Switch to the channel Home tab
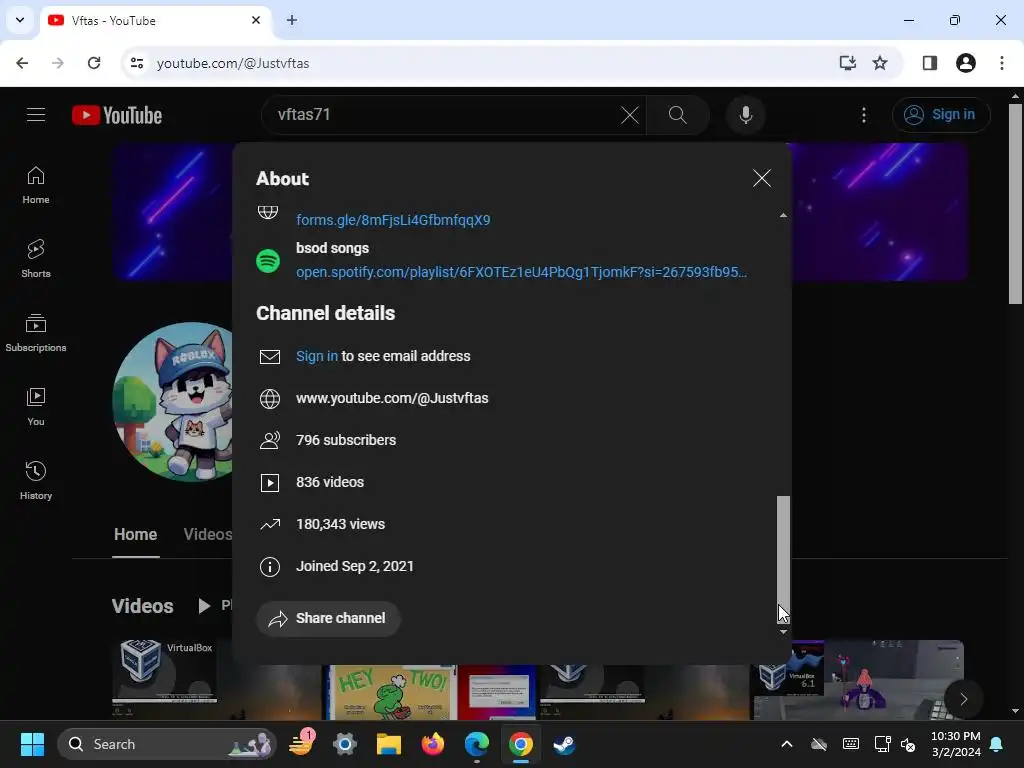 (136, 534)
